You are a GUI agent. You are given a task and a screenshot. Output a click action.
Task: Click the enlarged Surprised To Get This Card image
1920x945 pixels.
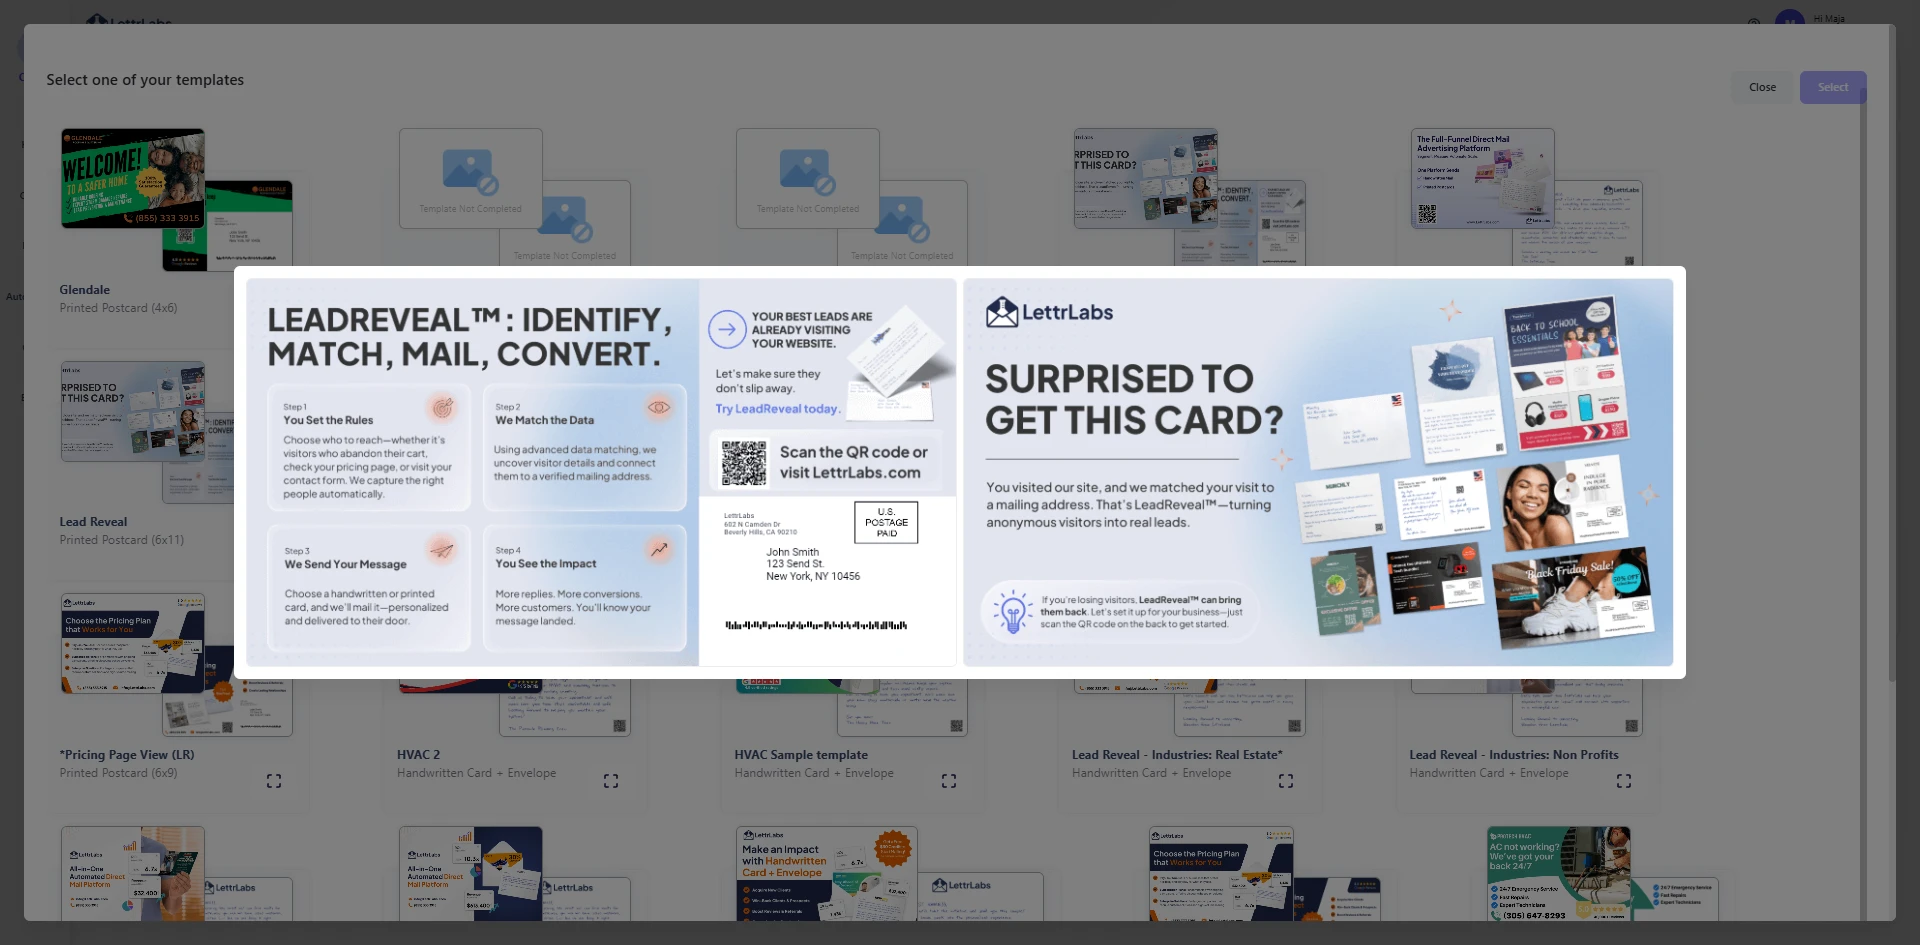(1318, 472)
